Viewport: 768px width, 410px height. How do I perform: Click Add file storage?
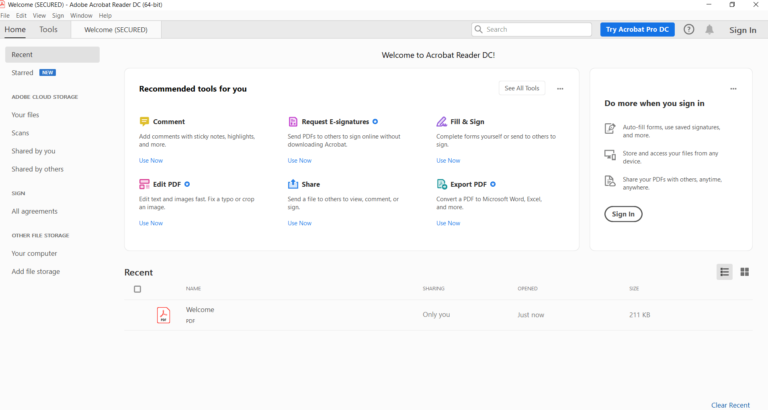click(36, 271)
